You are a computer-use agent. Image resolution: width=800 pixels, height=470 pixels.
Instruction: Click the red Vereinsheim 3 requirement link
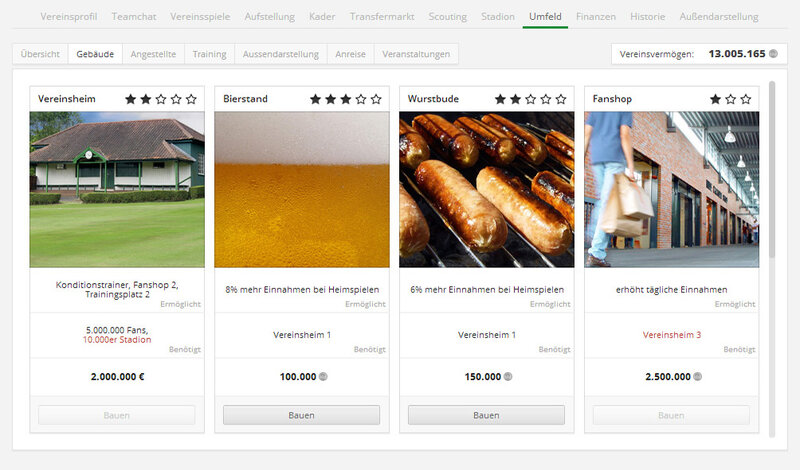[671, 334]
